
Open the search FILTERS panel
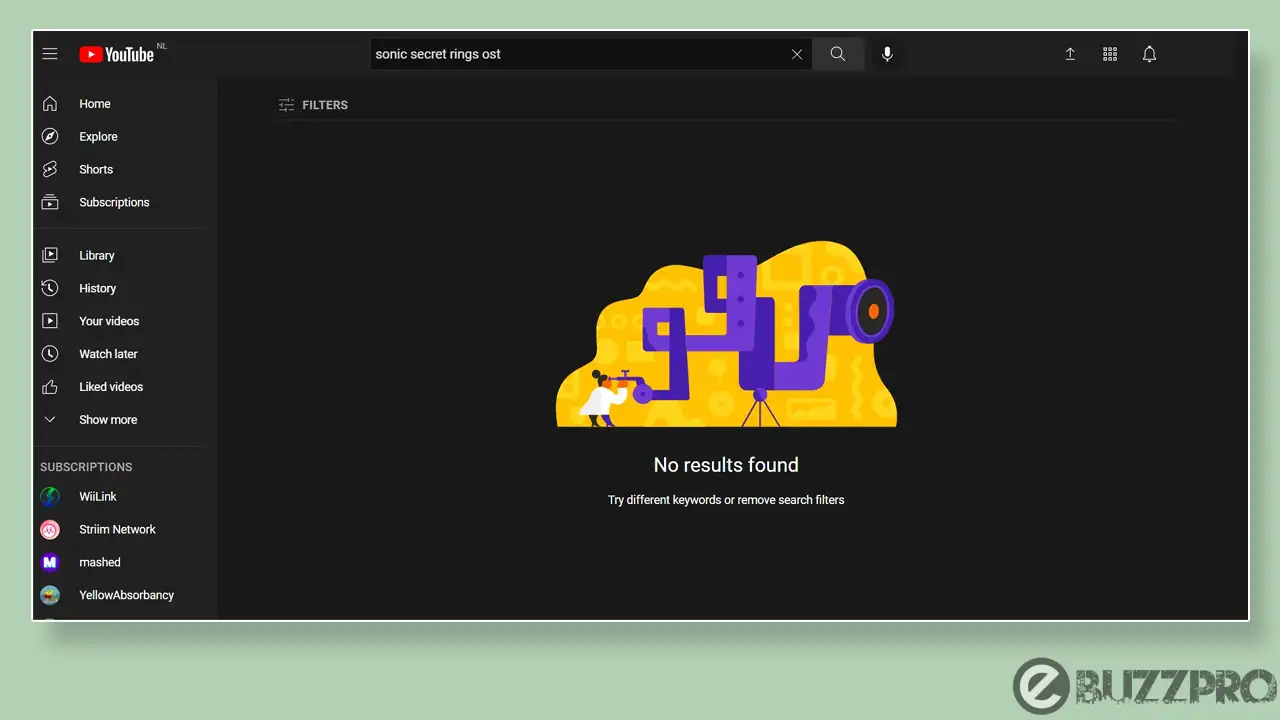(x=313, y=105)
